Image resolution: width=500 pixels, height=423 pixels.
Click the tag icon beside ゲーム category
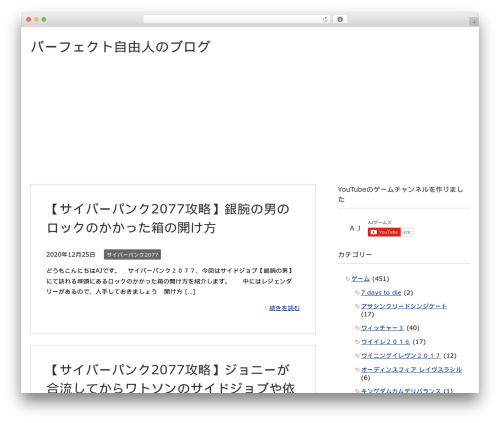pyautogui.click(x=348, y=279)
